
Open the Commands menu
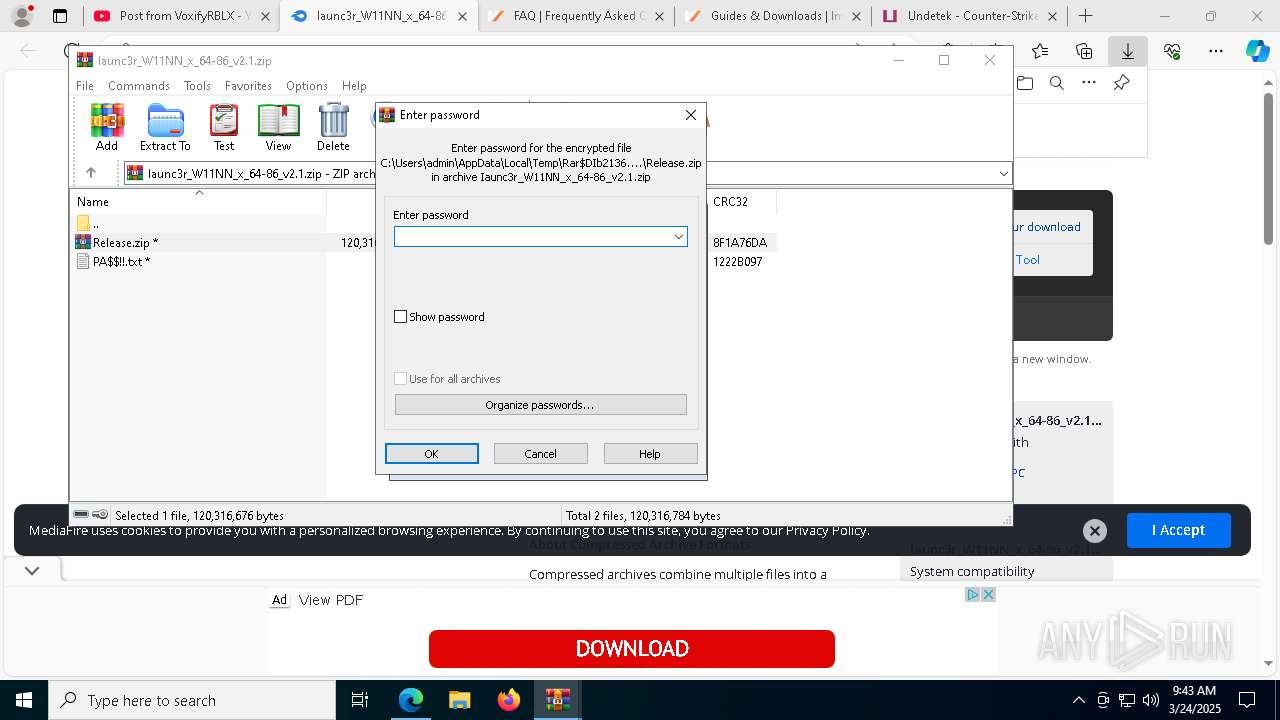(x=139, y=86)
